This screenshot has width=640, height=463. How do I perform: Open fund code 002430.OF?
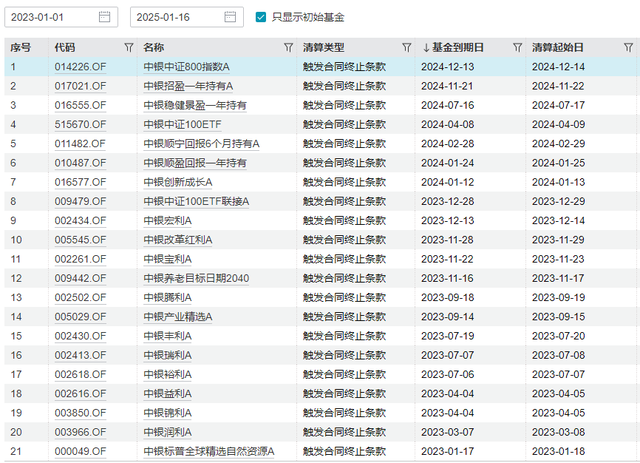[x=80, y=336]
